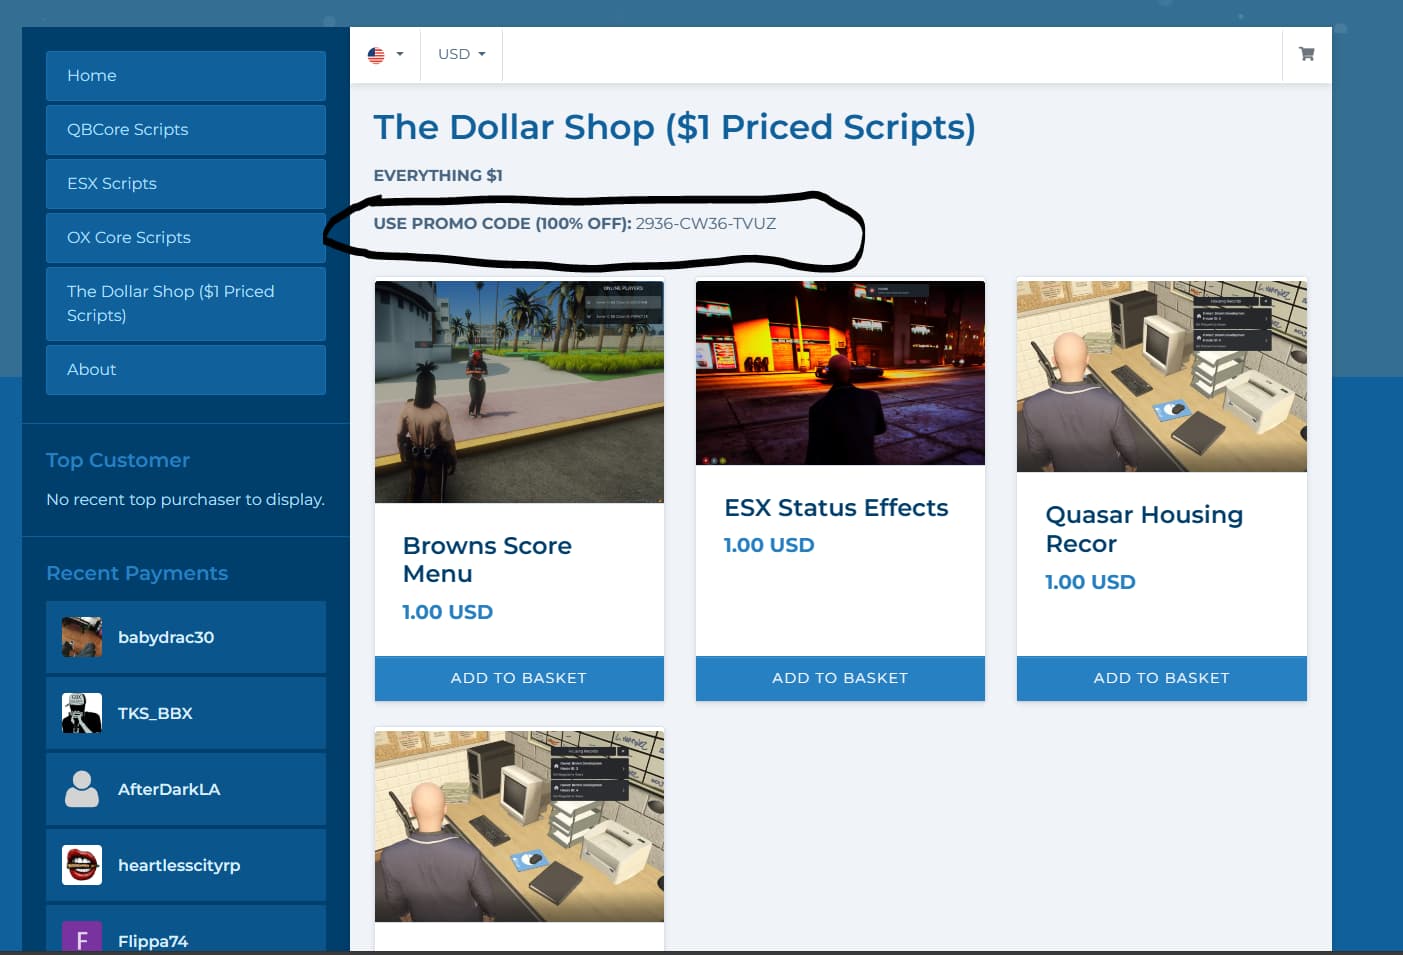Click Flippa74 purple F avatar
The height and width of the screenshot is (955, 1403).
point(82,938)
